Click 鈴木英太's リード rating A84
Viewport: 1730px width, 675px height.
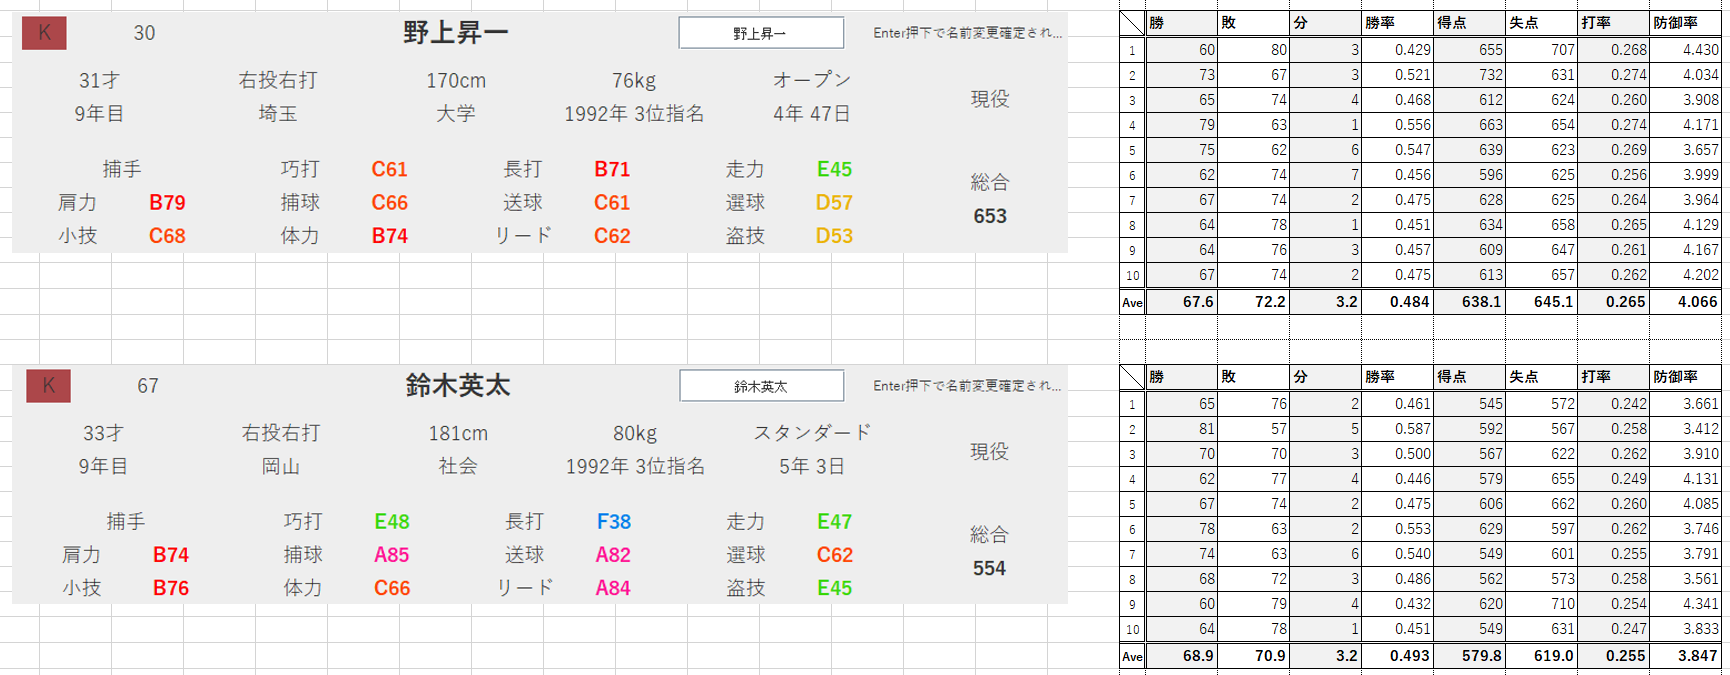coord(613,588)
